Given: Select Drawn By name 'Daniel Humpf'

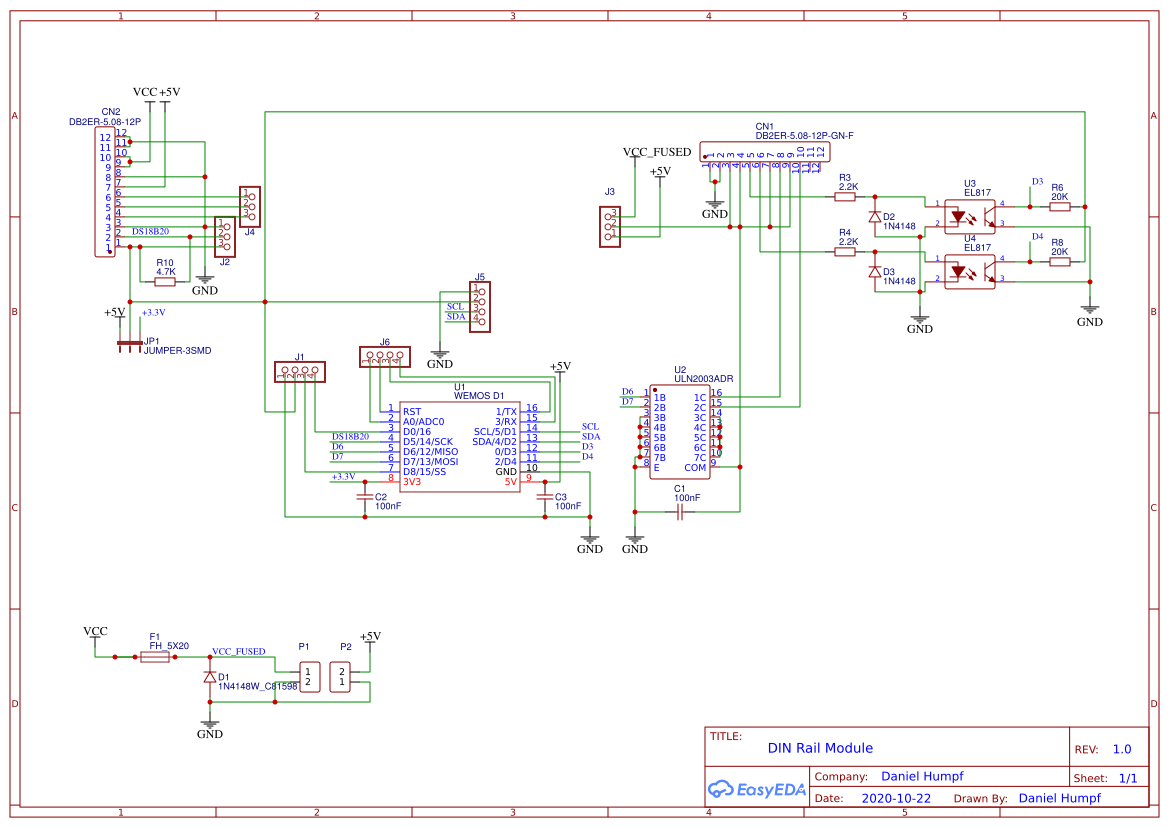Looking at the screenshot, I should tap(1059, 798).
